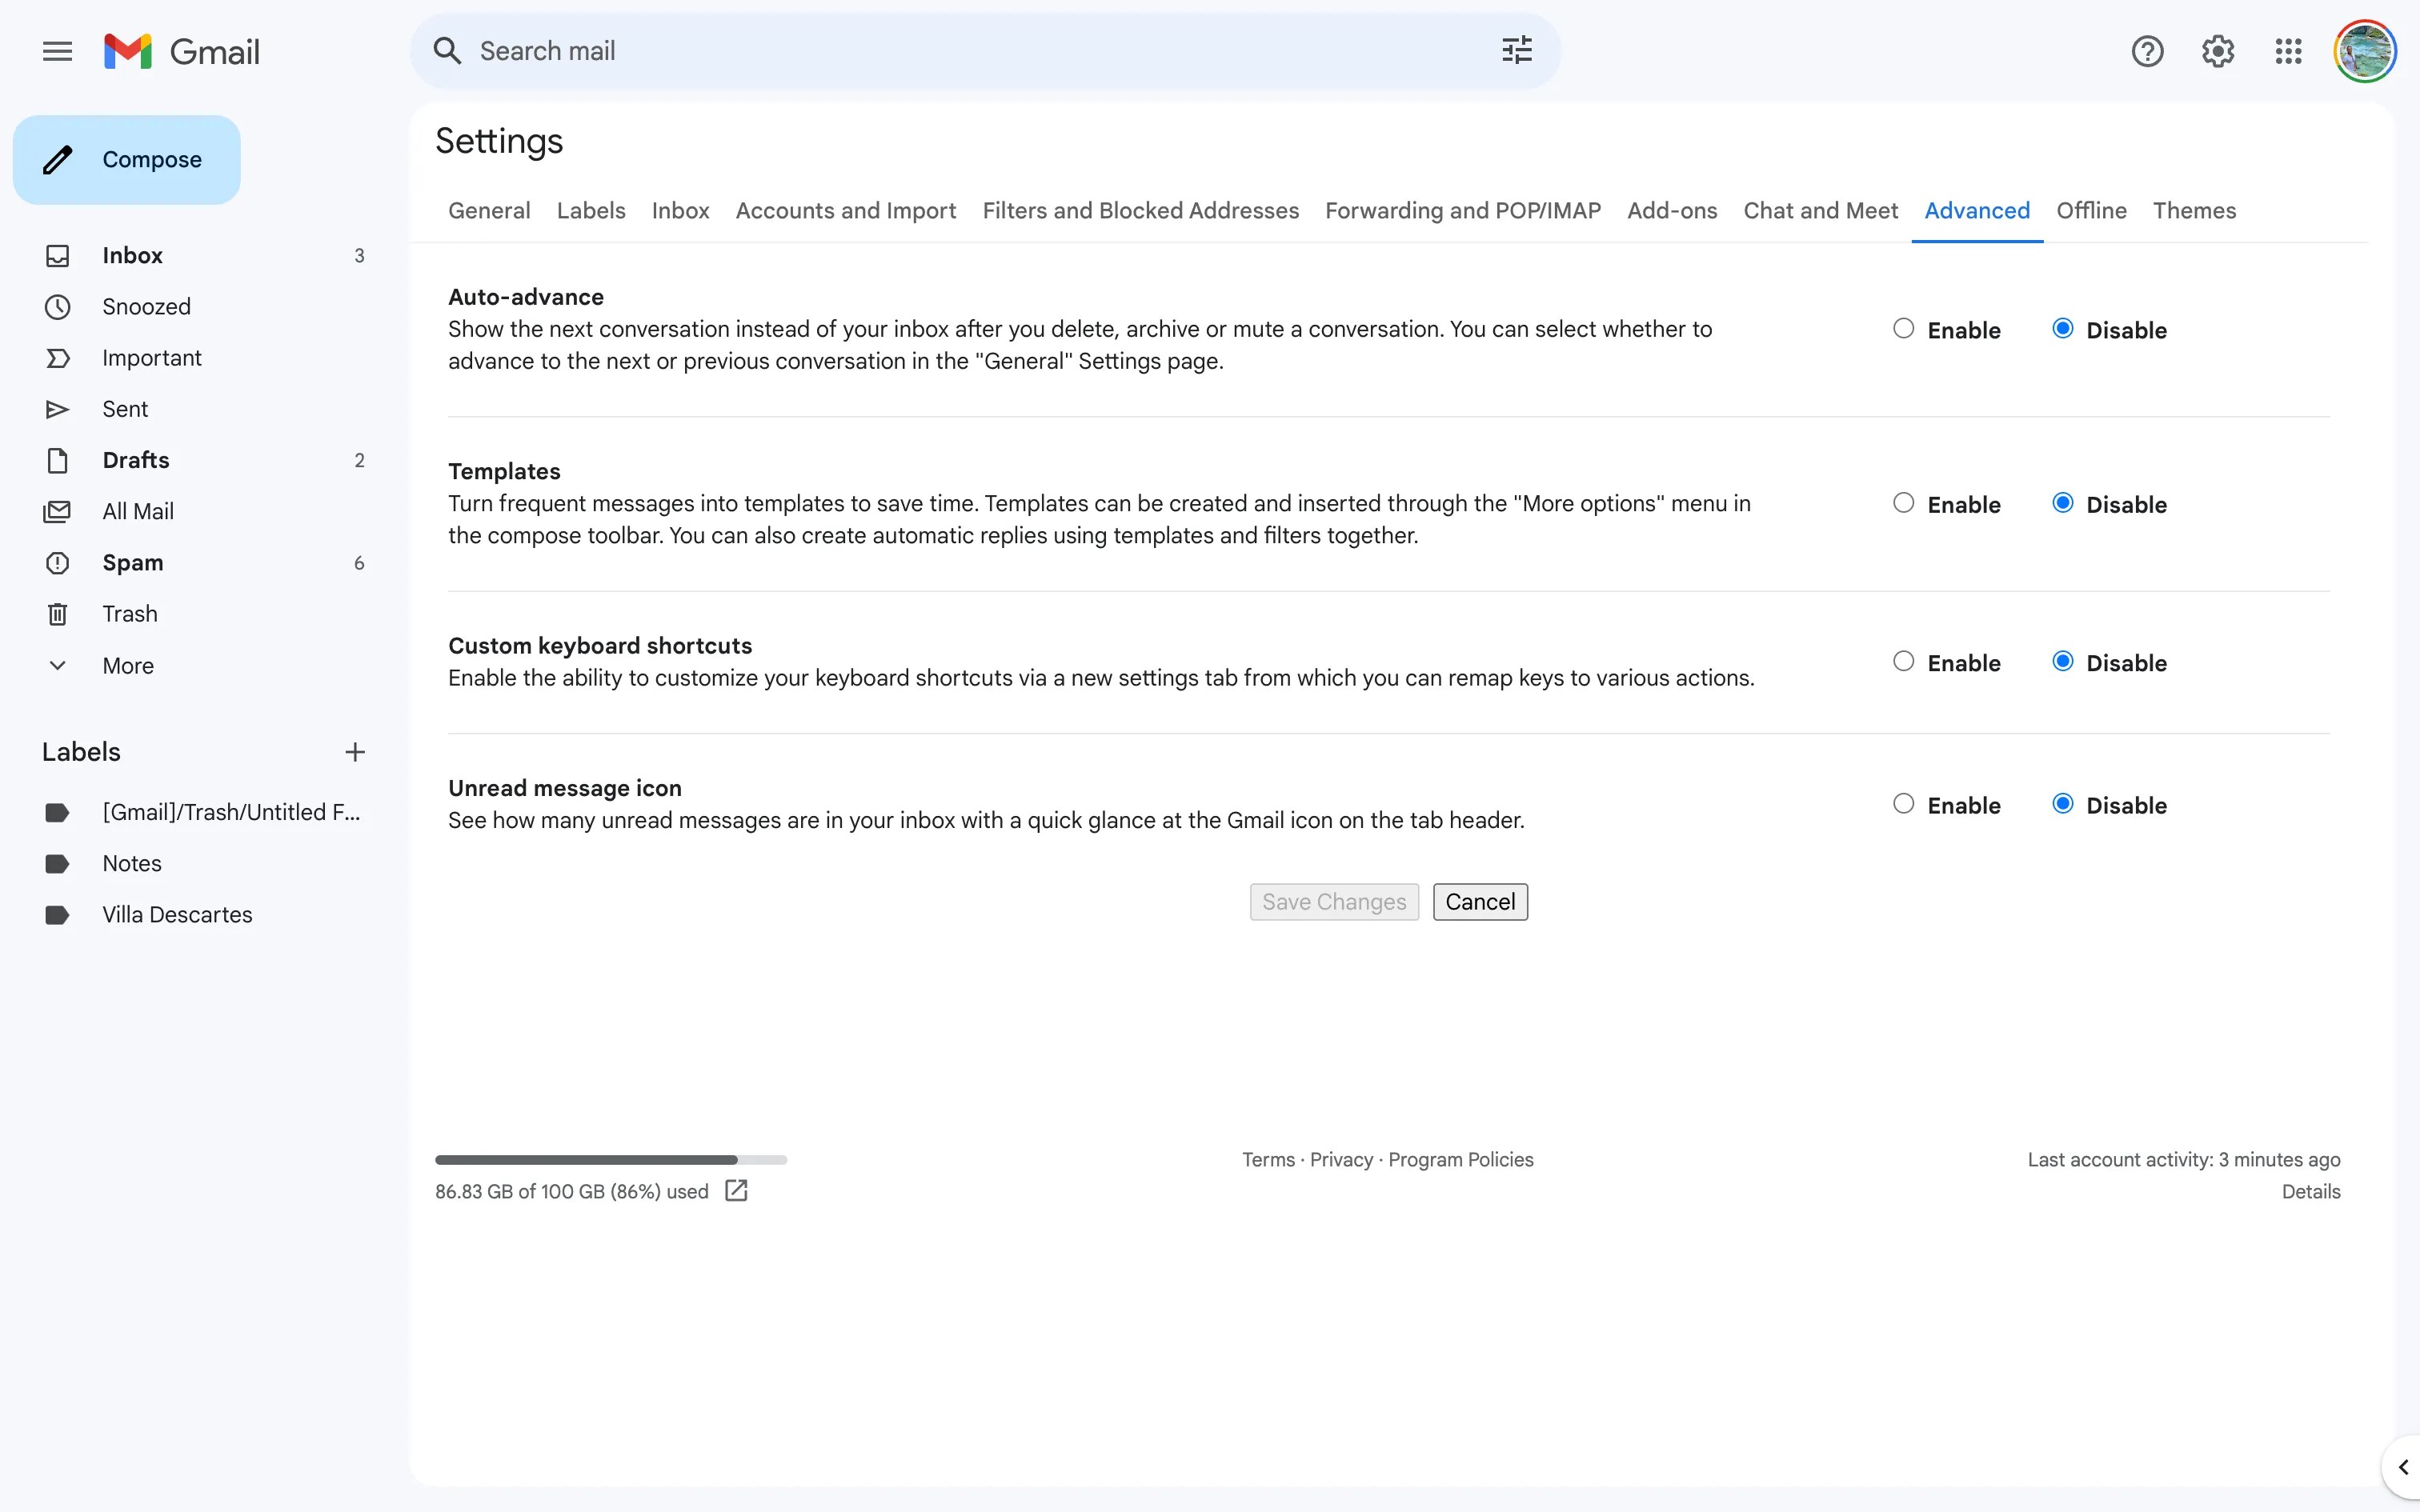Switch to the General tab
The width and height of the screenshot is (2420, 1512).
point(489,211)
